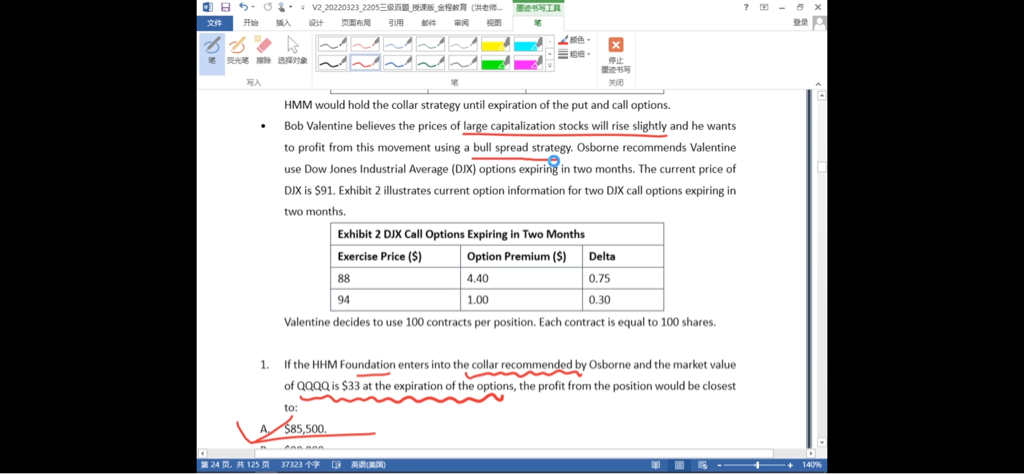Undo the last action

(243, 7)
